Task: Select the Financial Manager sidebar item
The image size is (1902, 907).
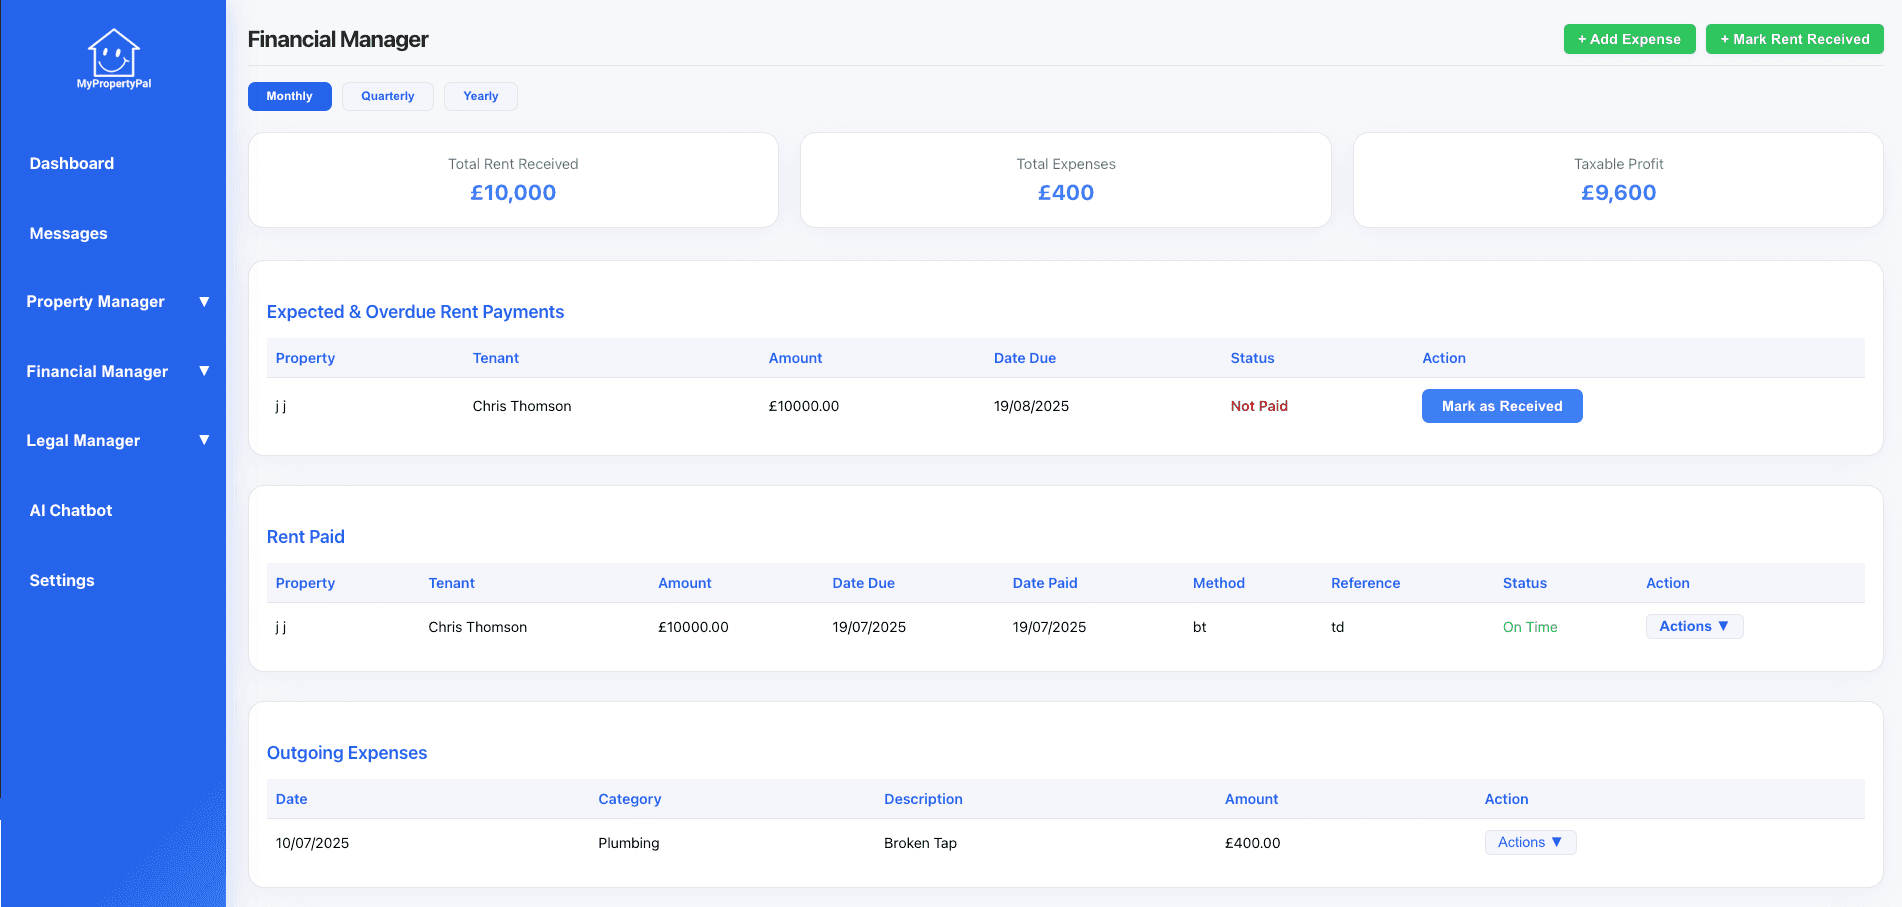Action: 97,371
